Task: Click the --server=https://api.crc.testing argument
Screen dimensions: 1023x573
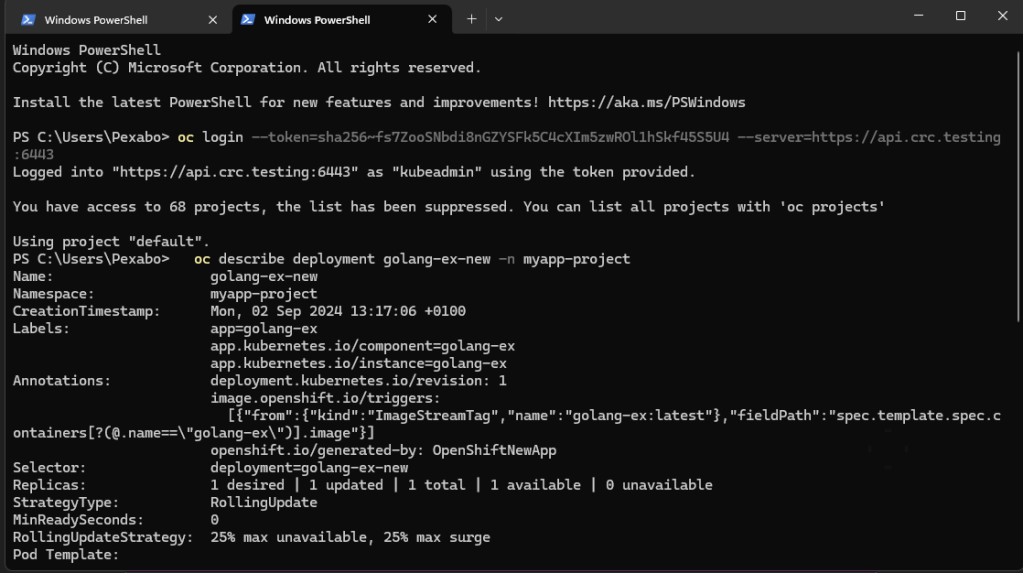Action: click(x=869, y=137)
